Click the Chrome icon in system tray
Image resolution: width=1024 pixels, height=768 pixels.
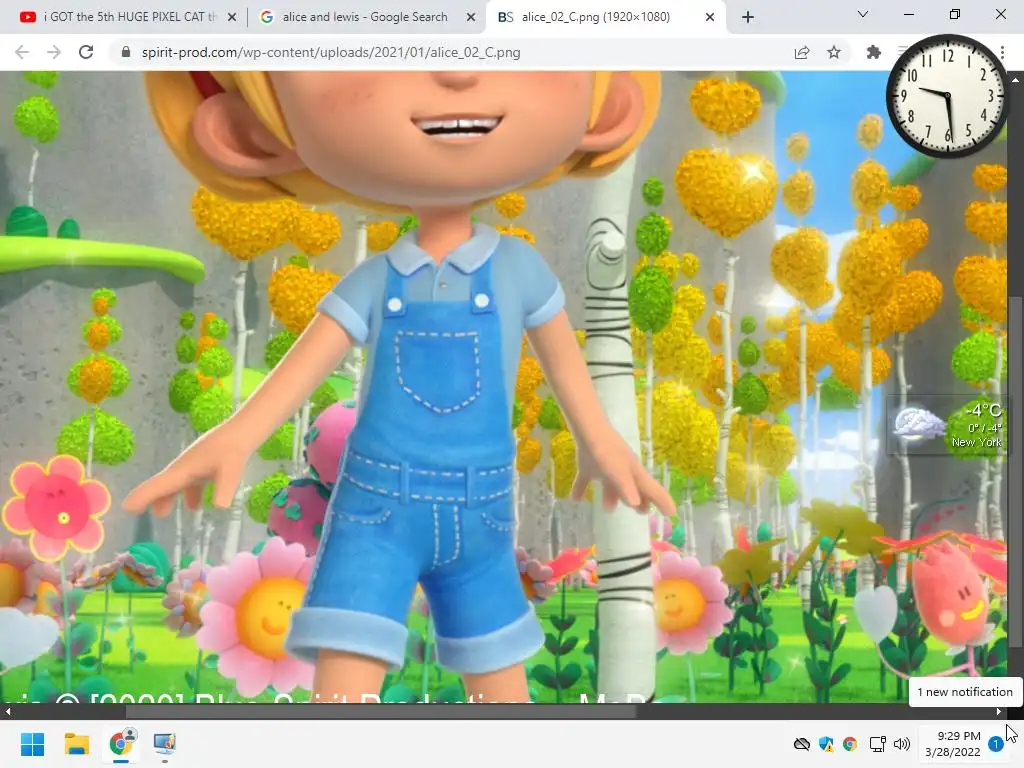point(850,744)
